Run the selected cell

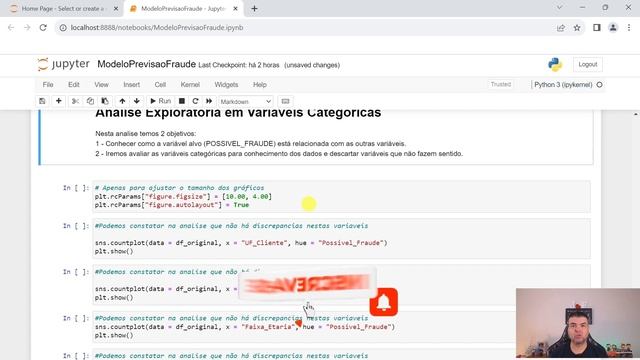(160, 101)
